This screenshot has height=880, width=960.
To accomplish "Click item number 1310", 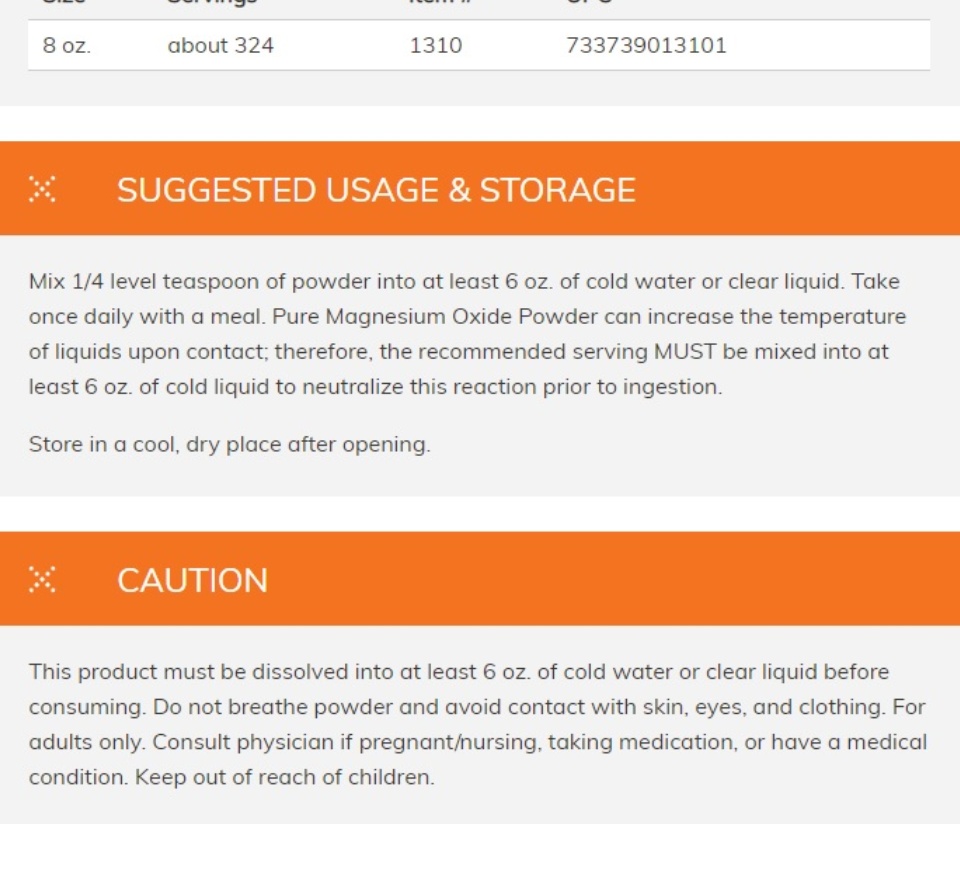I will tap(435, 45).
